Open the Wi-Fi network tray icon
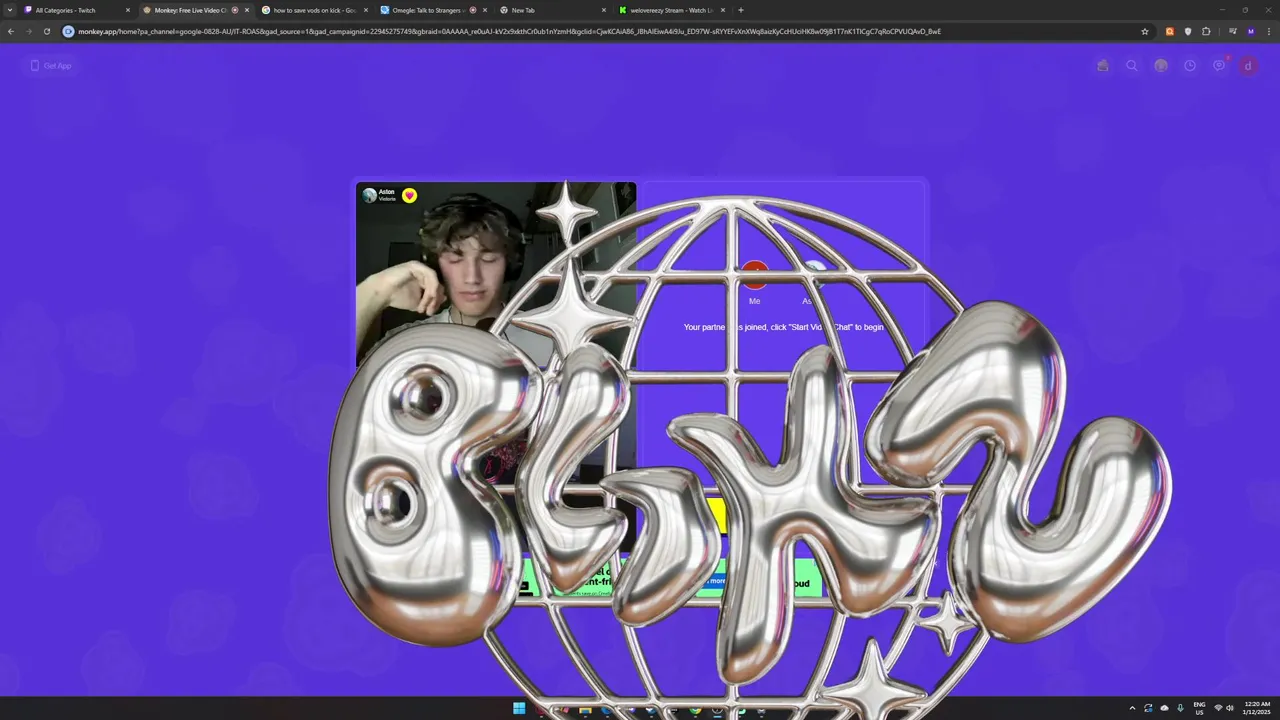The width and height of the screenshot is (1280, 720). [x=1218, y=708]
